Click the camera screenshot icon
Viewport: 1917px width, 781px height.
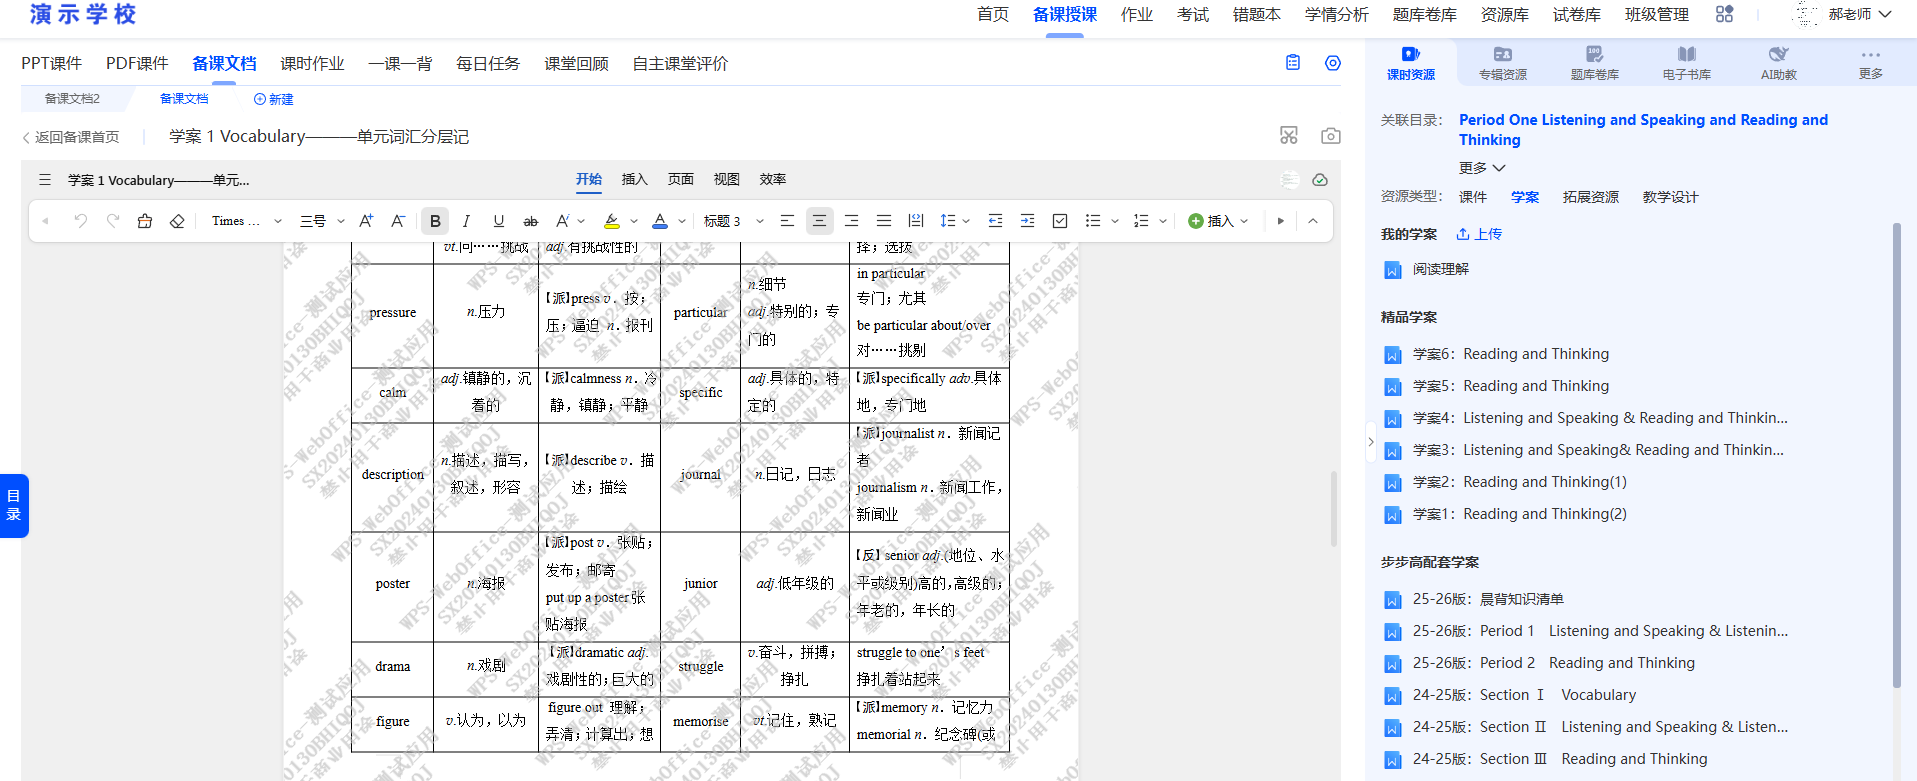[x=1330, y=136]
